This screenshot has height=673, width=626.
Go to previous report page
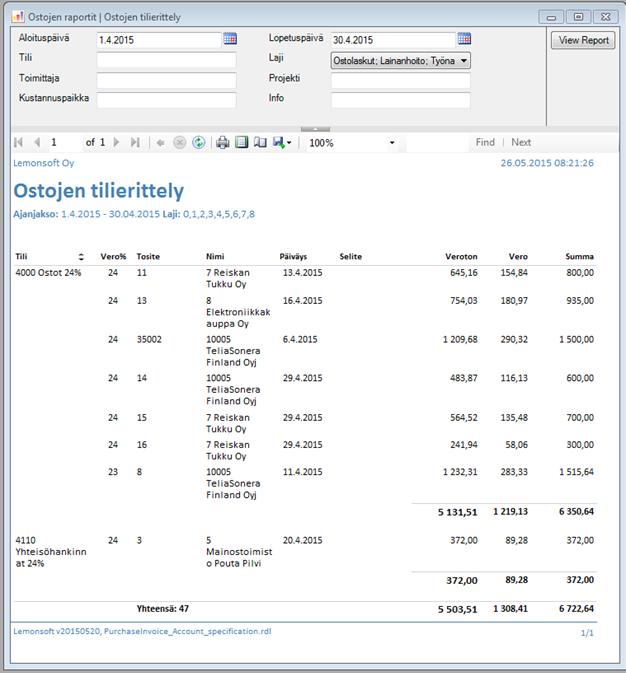37,142
